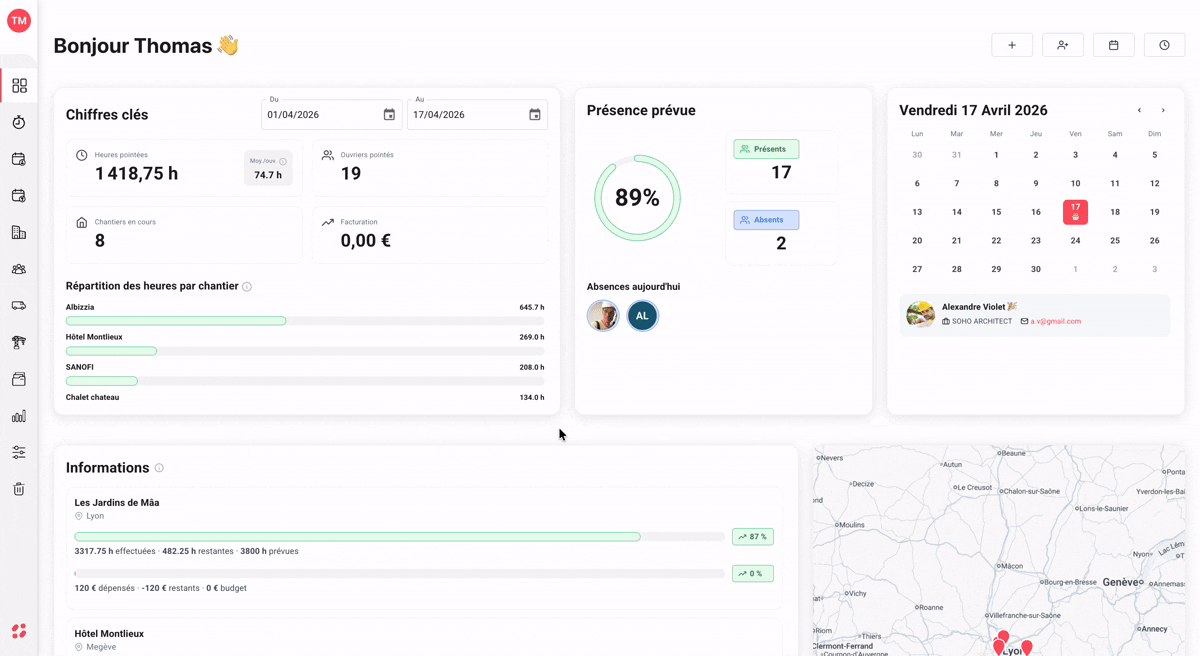Open the dashboard grid icon in sidebar
The width and height of the screenshot is (1200, 656).
click(19, 86)
